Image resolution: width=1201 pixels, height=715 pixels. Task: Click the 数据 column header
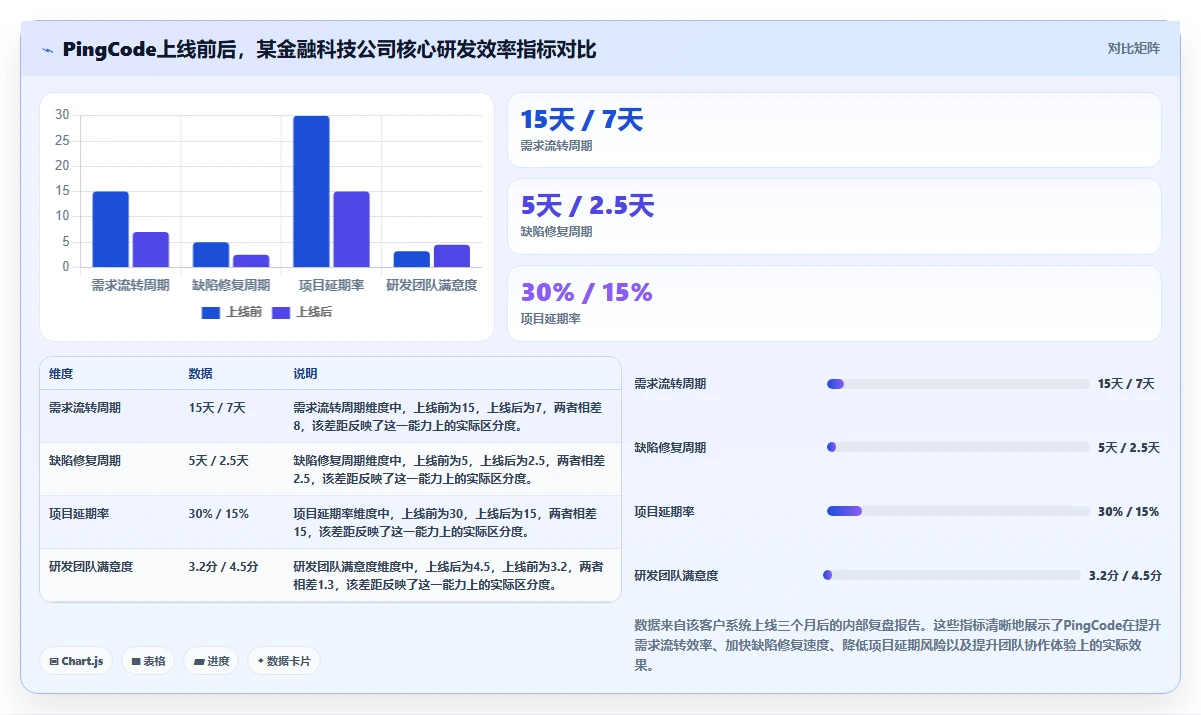200,374
